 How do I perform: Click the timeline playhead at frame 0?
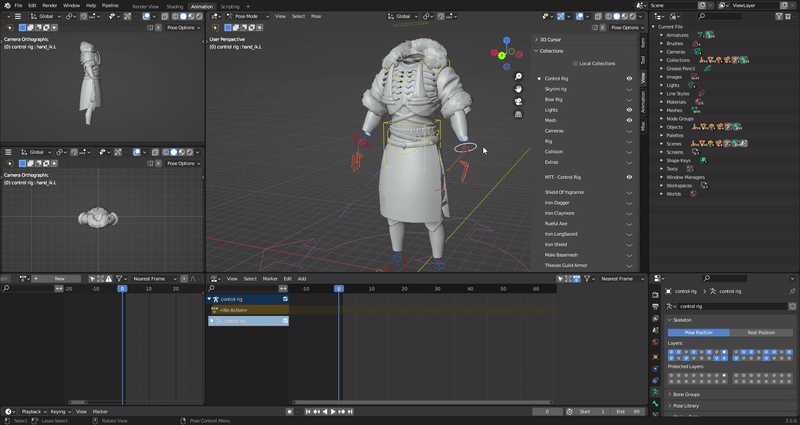(338, 289)
